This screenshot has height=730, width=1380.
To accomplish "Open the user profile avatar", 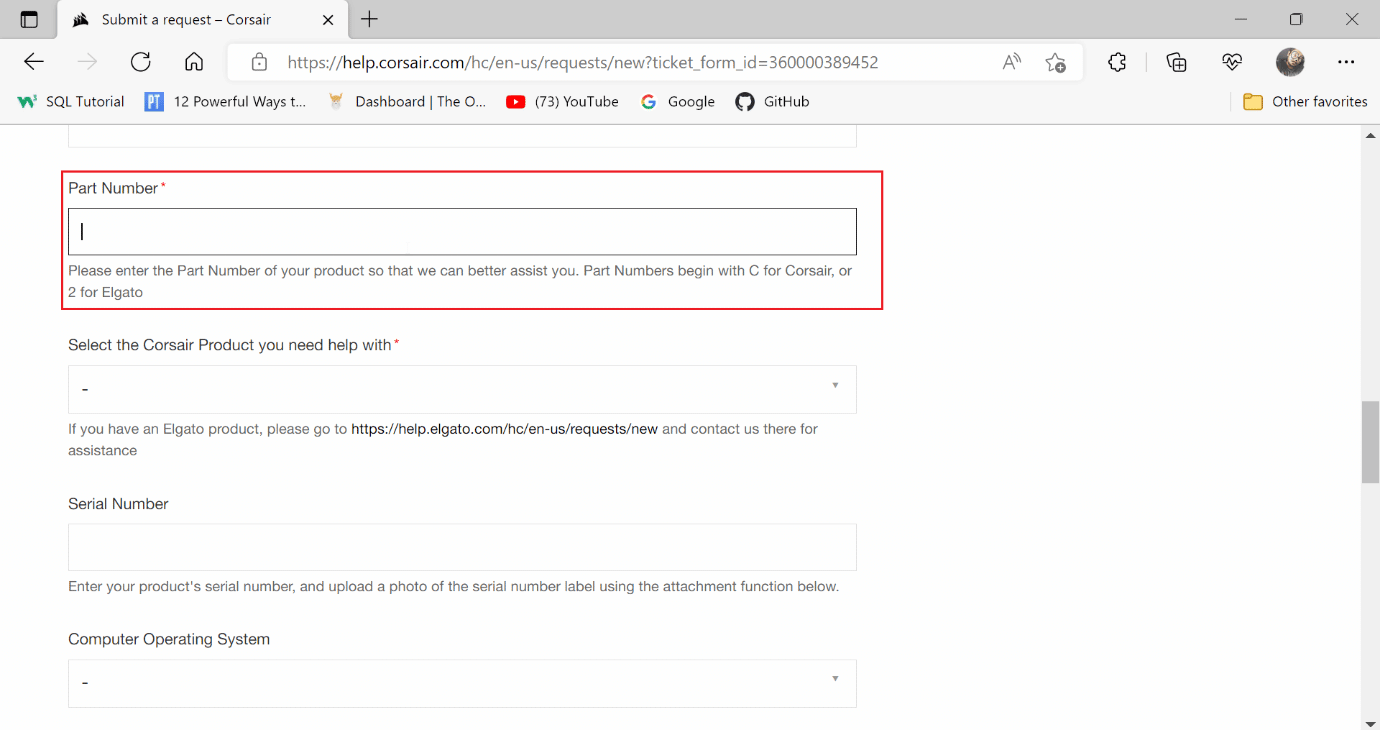I will coord(1290,62).
